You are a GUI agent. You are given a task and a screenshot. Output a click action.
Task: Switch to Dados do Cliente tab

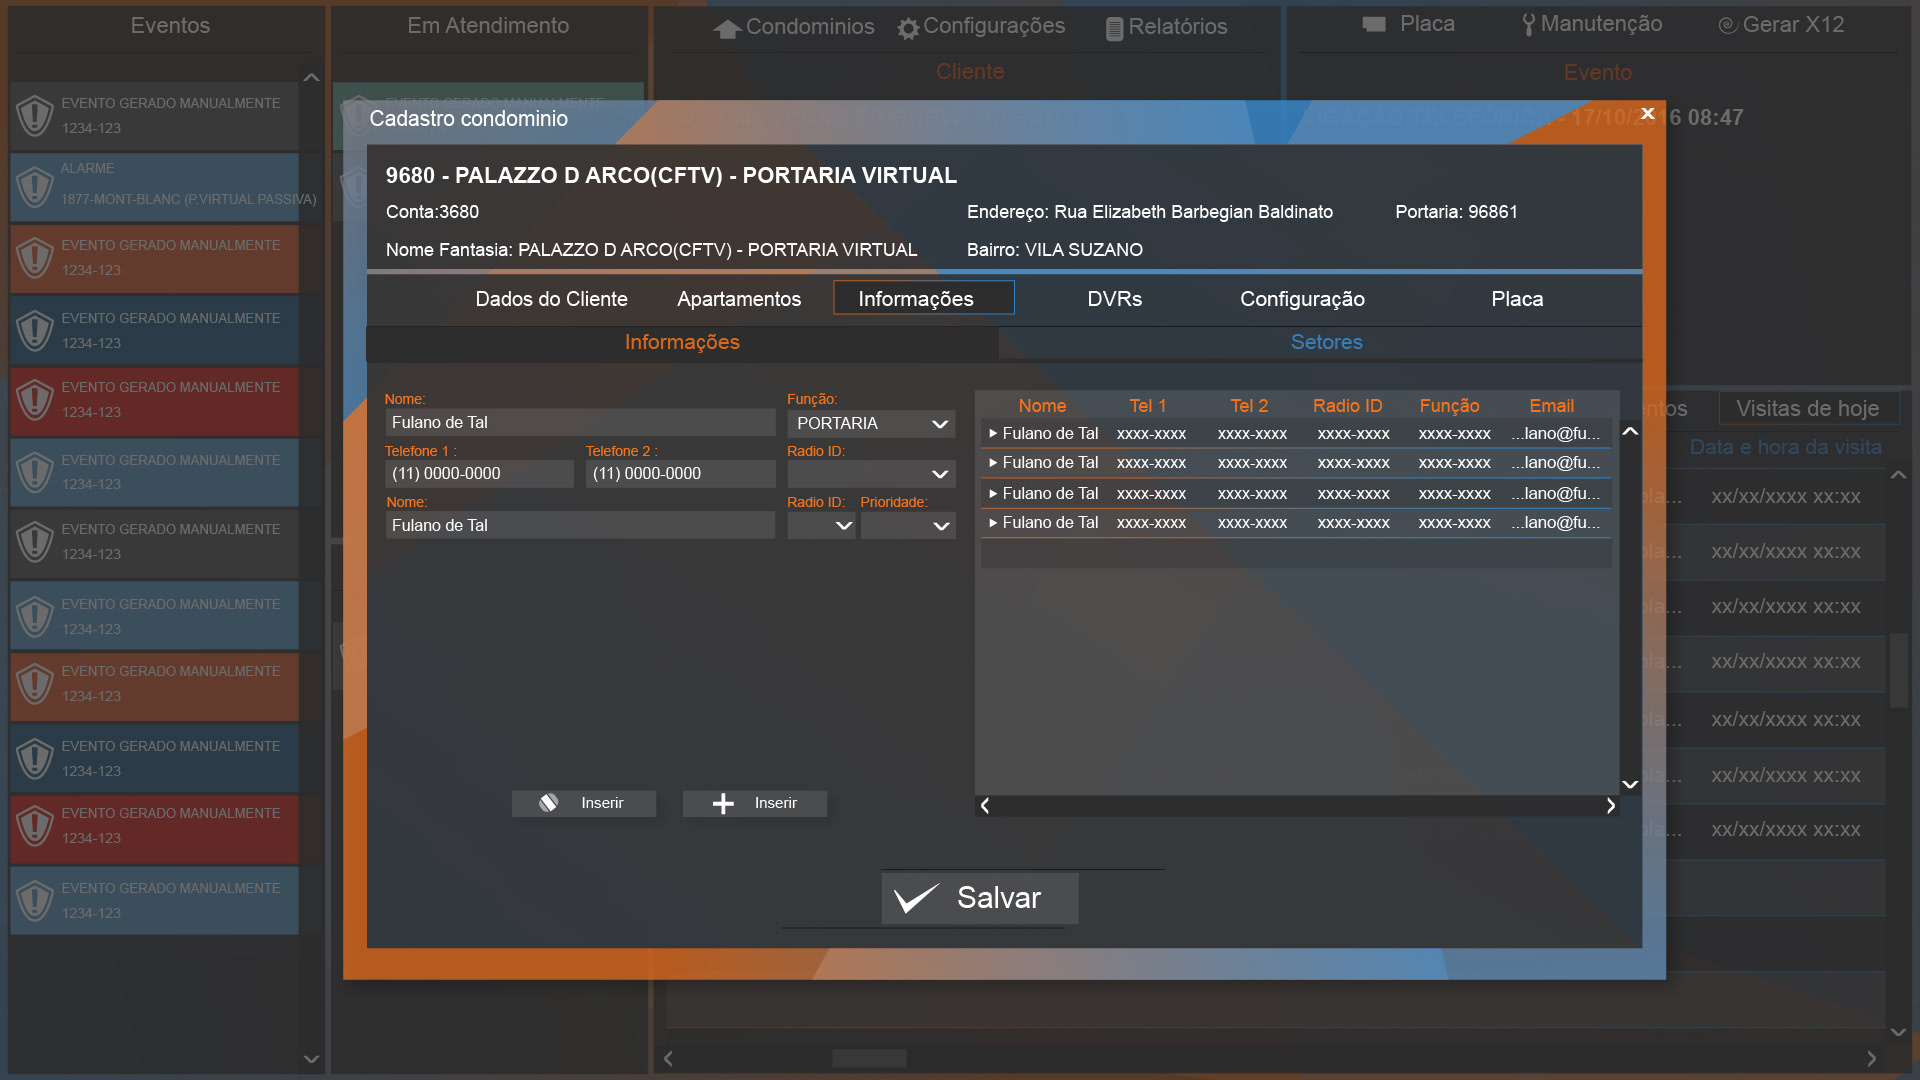(551, 299)
